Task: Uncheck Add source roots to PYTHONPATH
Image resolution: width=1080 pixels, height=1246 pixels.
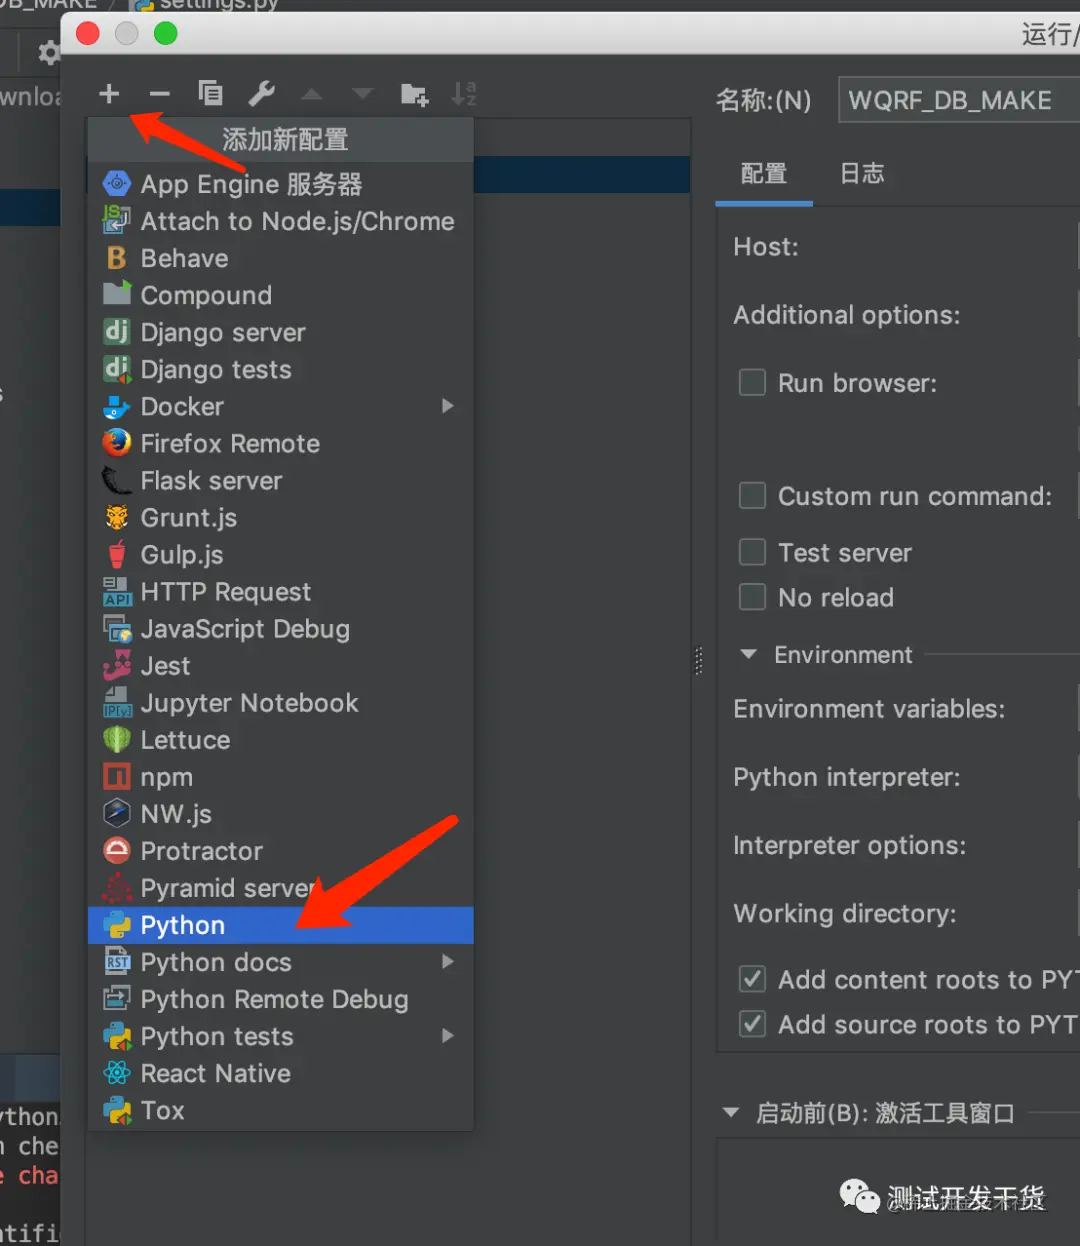Action: pyautogui.click(x=752, y=1024)
